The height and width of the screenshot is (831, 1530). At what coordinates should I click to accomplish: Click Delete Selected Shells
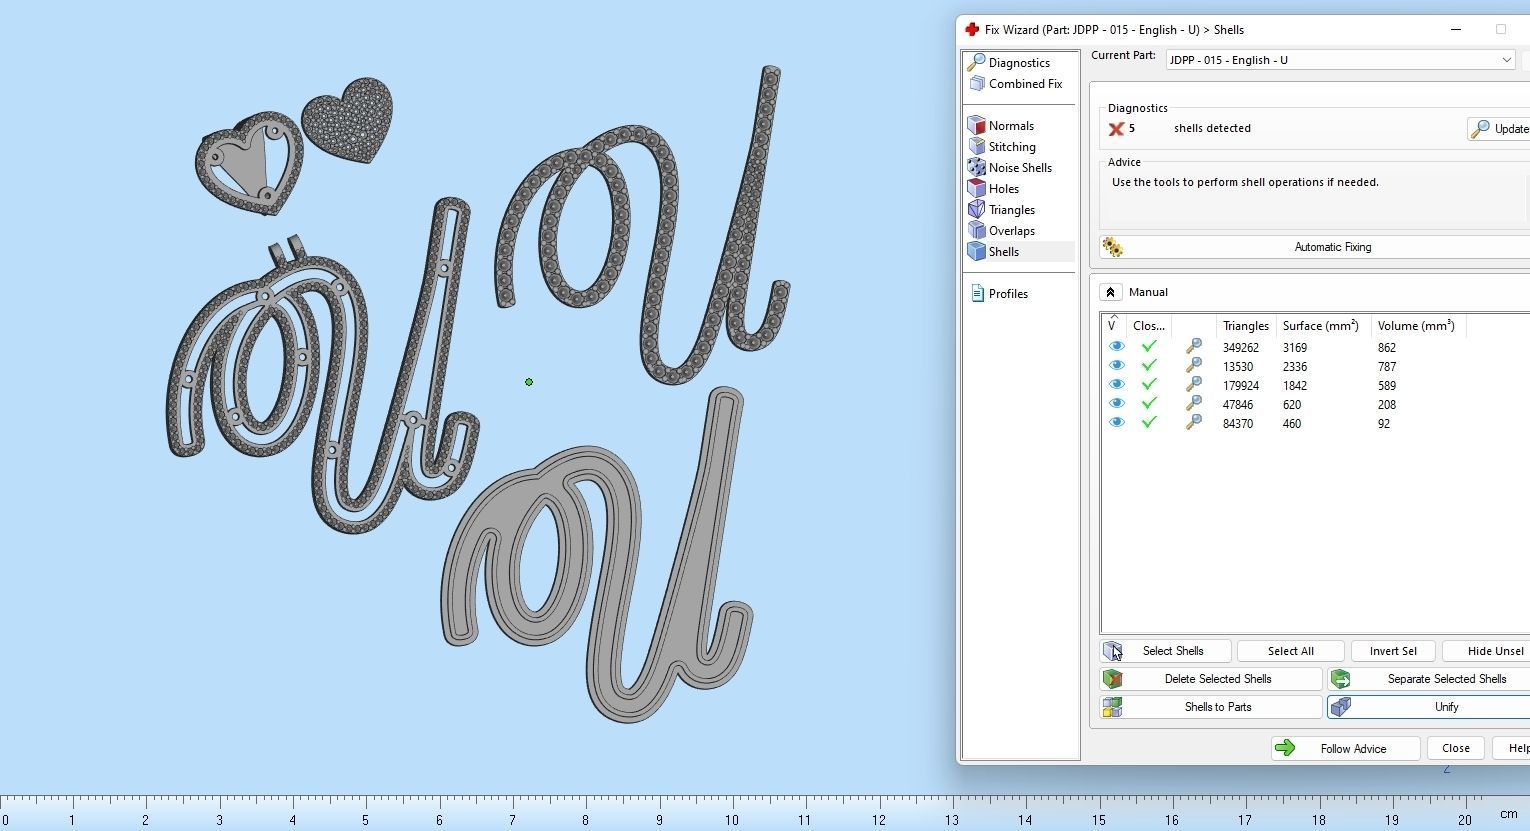tap(1212, 679)
